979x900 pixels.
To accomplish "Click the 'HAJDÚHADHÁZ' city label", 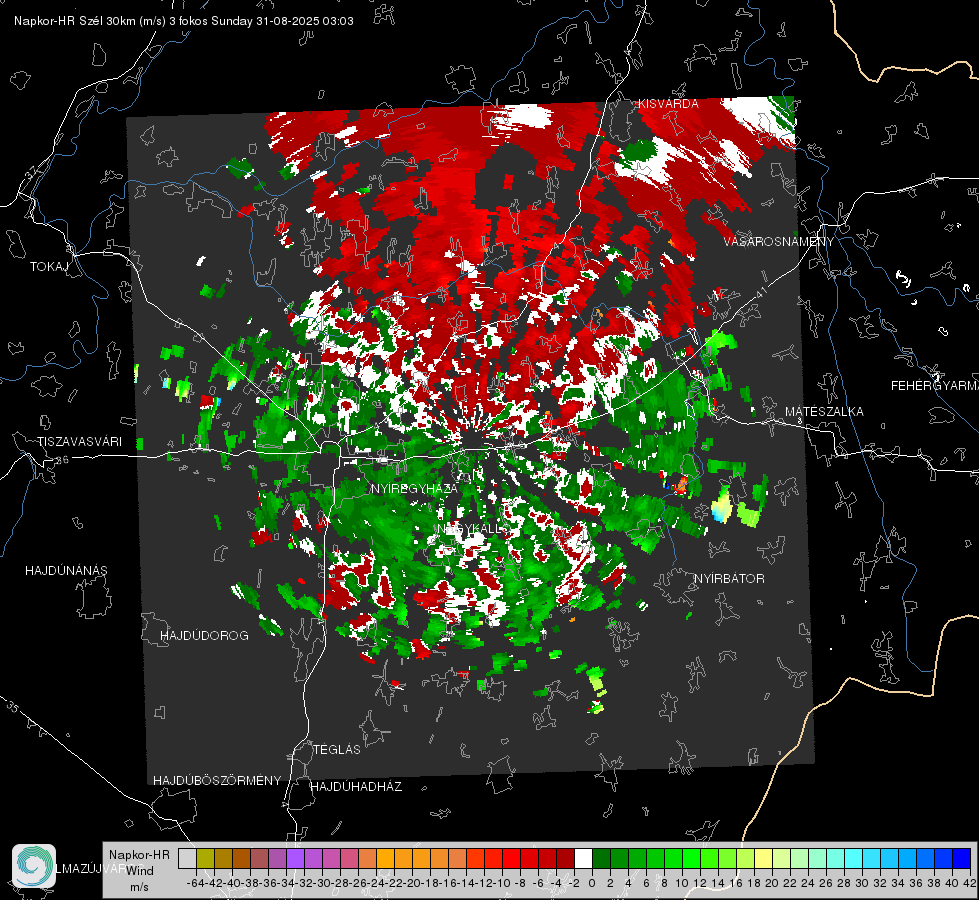I will [356, 786].
